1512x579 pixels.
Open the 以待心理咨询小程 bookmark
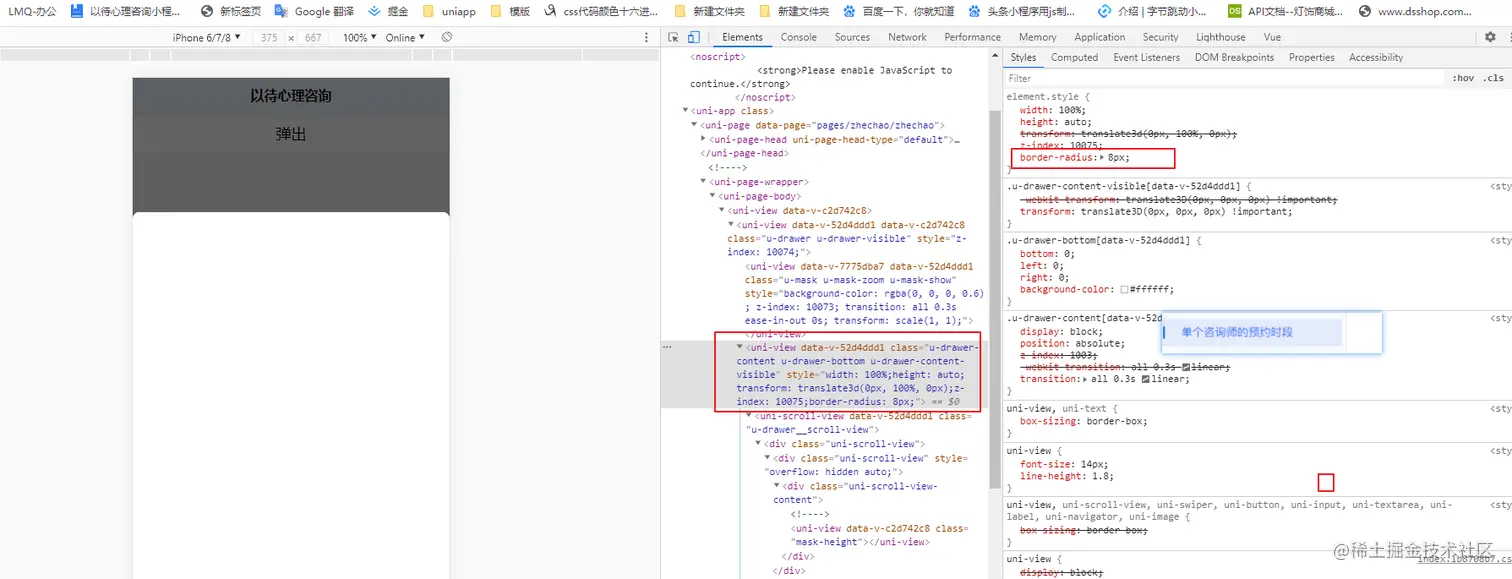coord(126,12)
